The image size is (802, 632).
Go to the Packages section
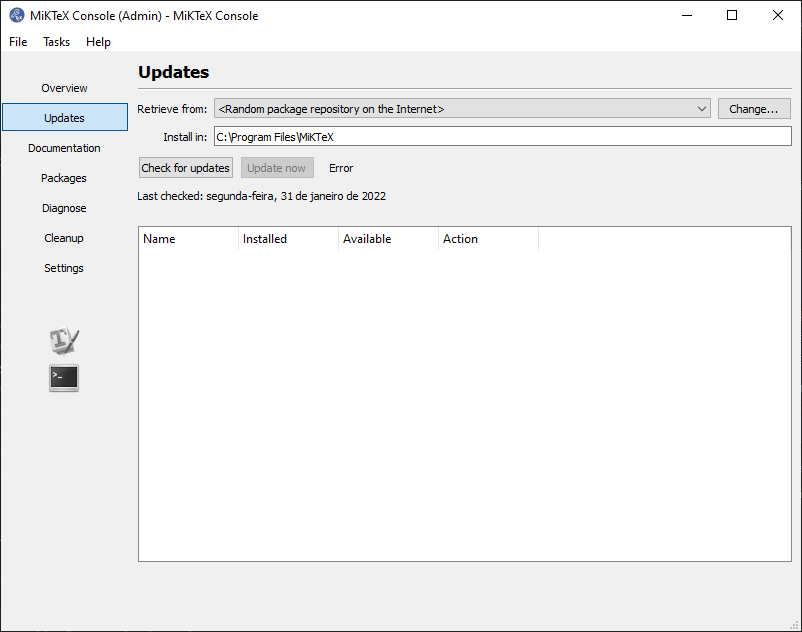tap(63, 177)
